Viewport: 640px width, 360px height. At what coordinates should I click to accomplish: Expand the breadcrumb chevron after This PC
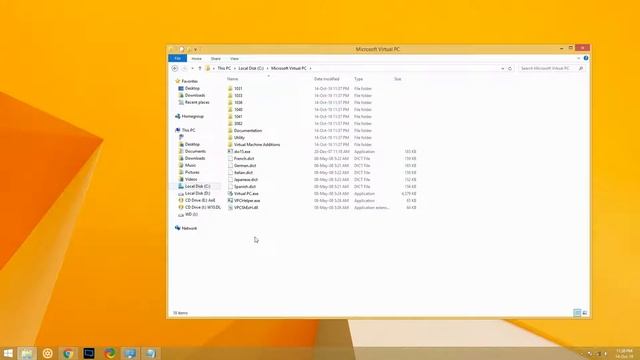pyautogui.click(x=234, y=69)
